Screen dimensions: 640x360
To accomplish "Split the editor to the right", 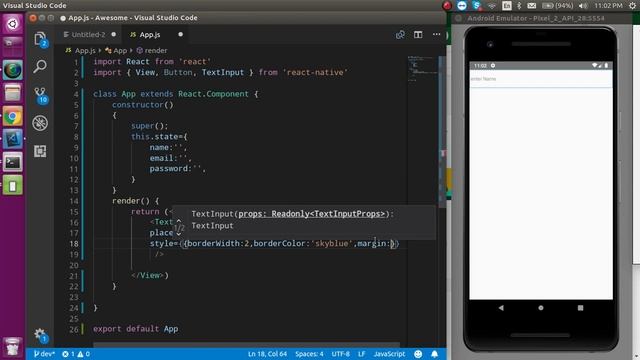I will coord(418,35).
